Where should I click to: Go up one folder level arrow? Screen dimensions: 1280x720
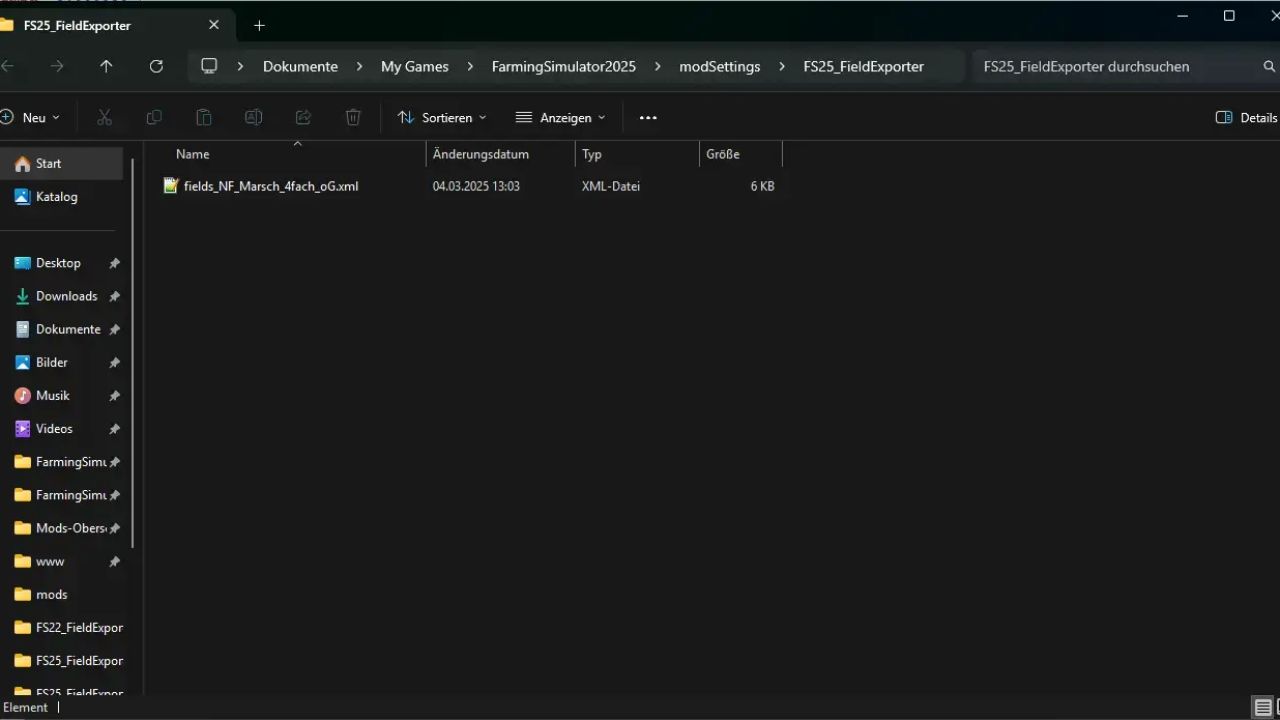[x=106, y=66]
